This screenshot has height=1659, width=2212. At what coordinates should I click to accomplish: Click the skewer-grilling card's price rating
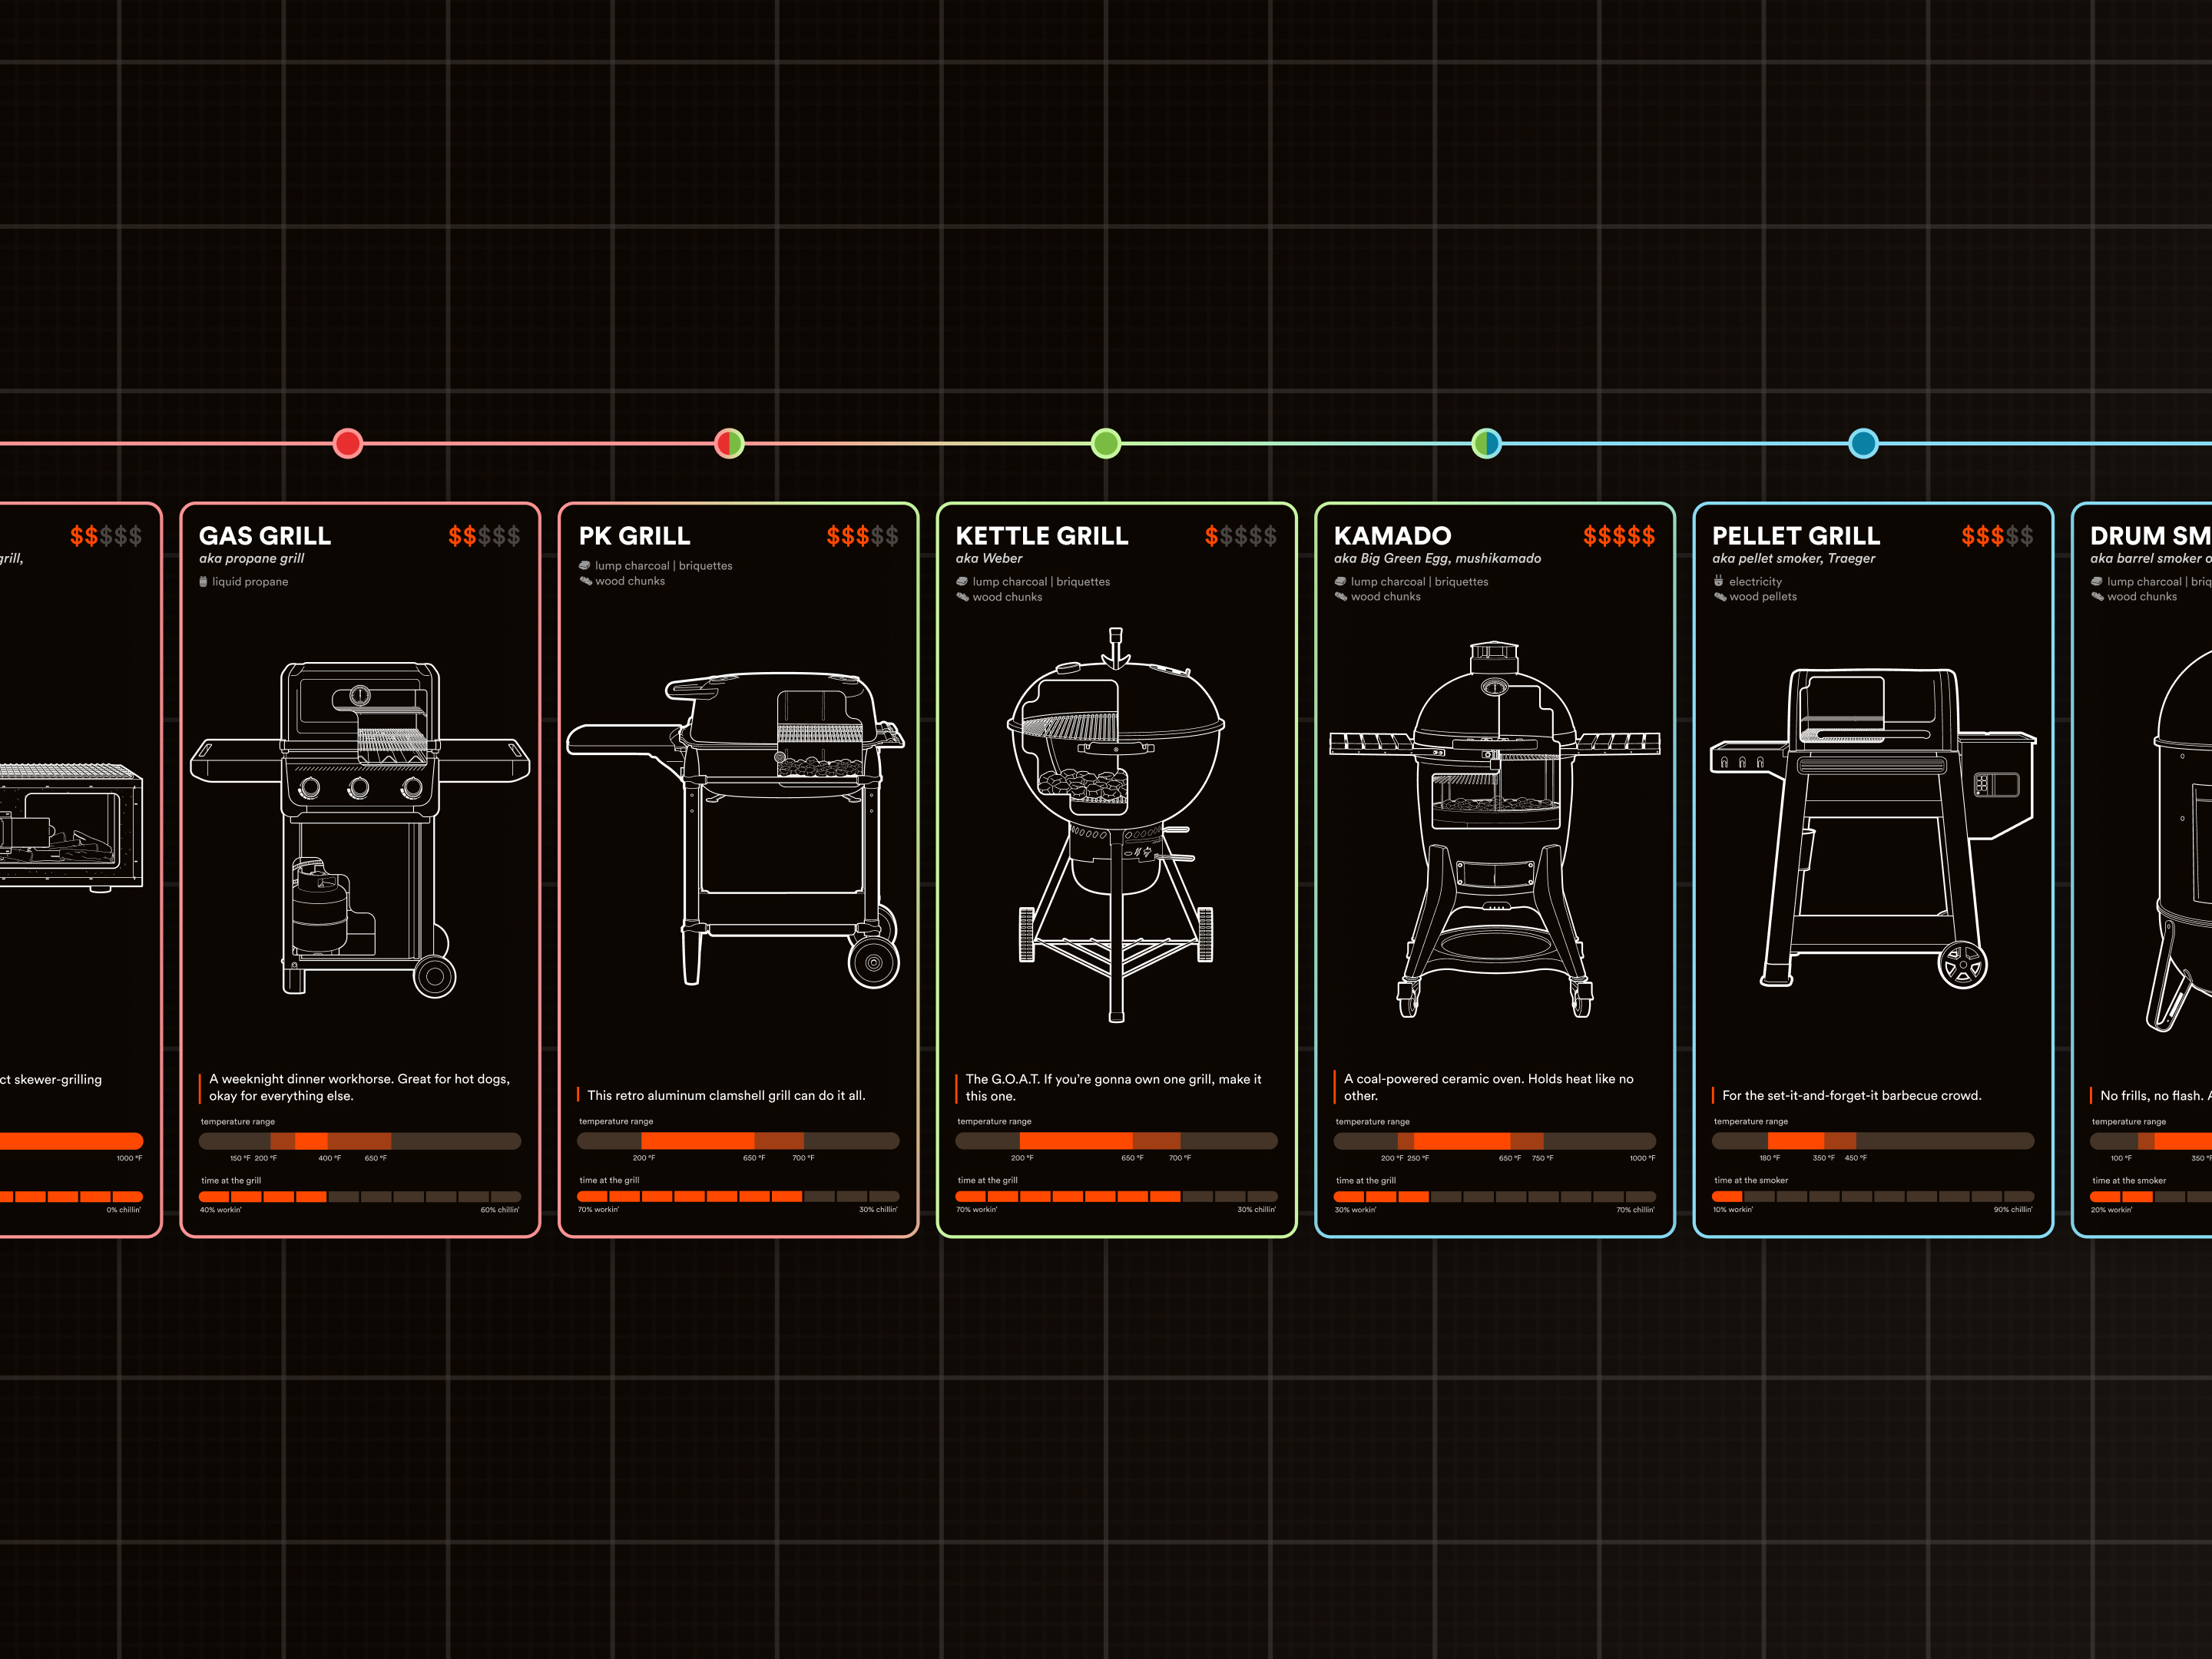106,536
